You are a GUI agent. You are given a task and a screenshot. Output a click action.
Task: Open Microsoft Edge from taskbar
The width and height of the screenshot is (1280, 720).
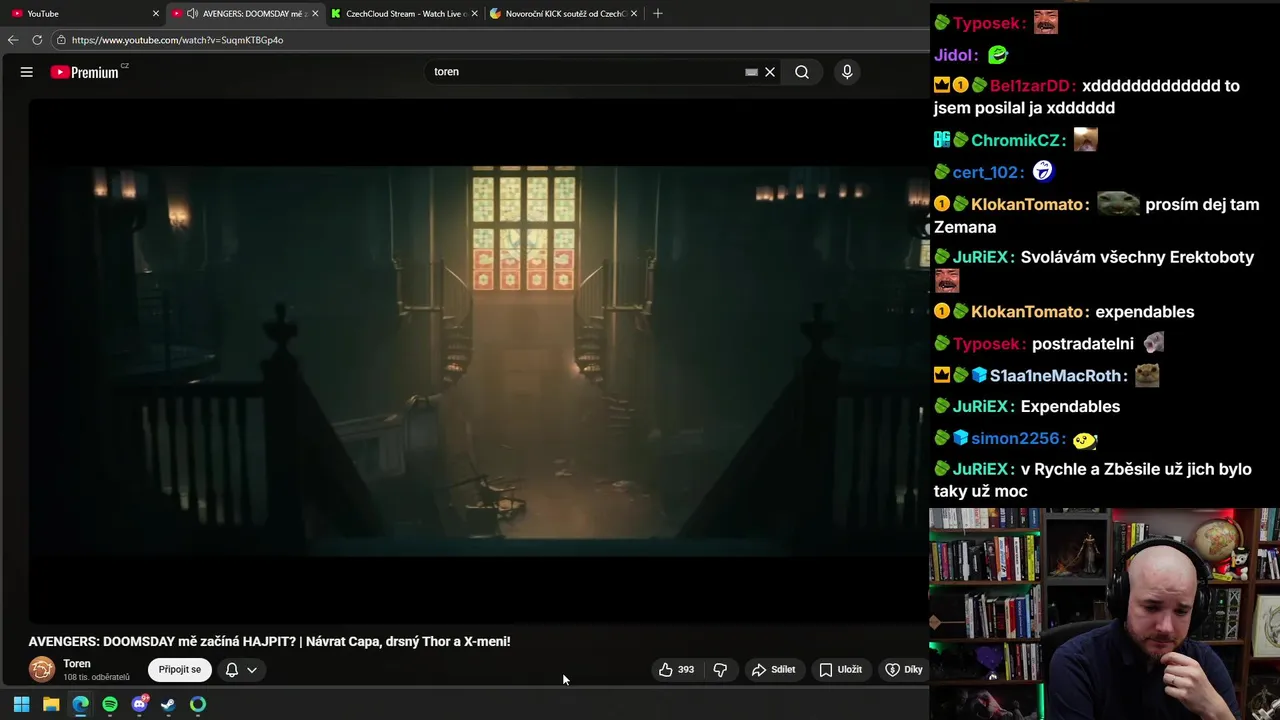click(x=80, y=704)
